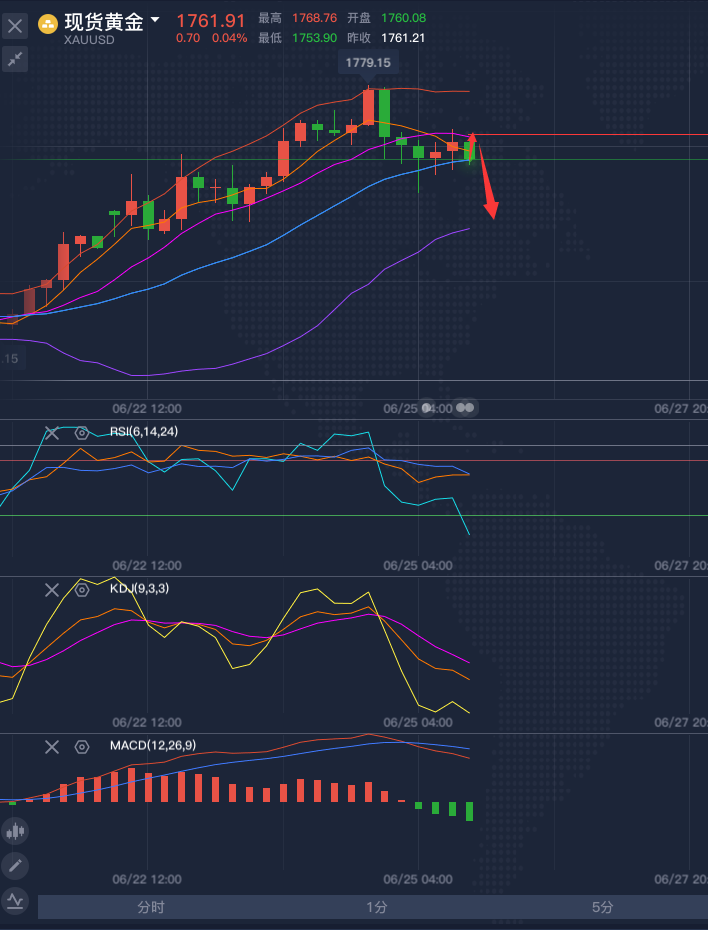This screenshot has width=708, height=930.
Task: Switch chart type via candlestick icon
Action: pyautogui.click(x=15, y=831)
